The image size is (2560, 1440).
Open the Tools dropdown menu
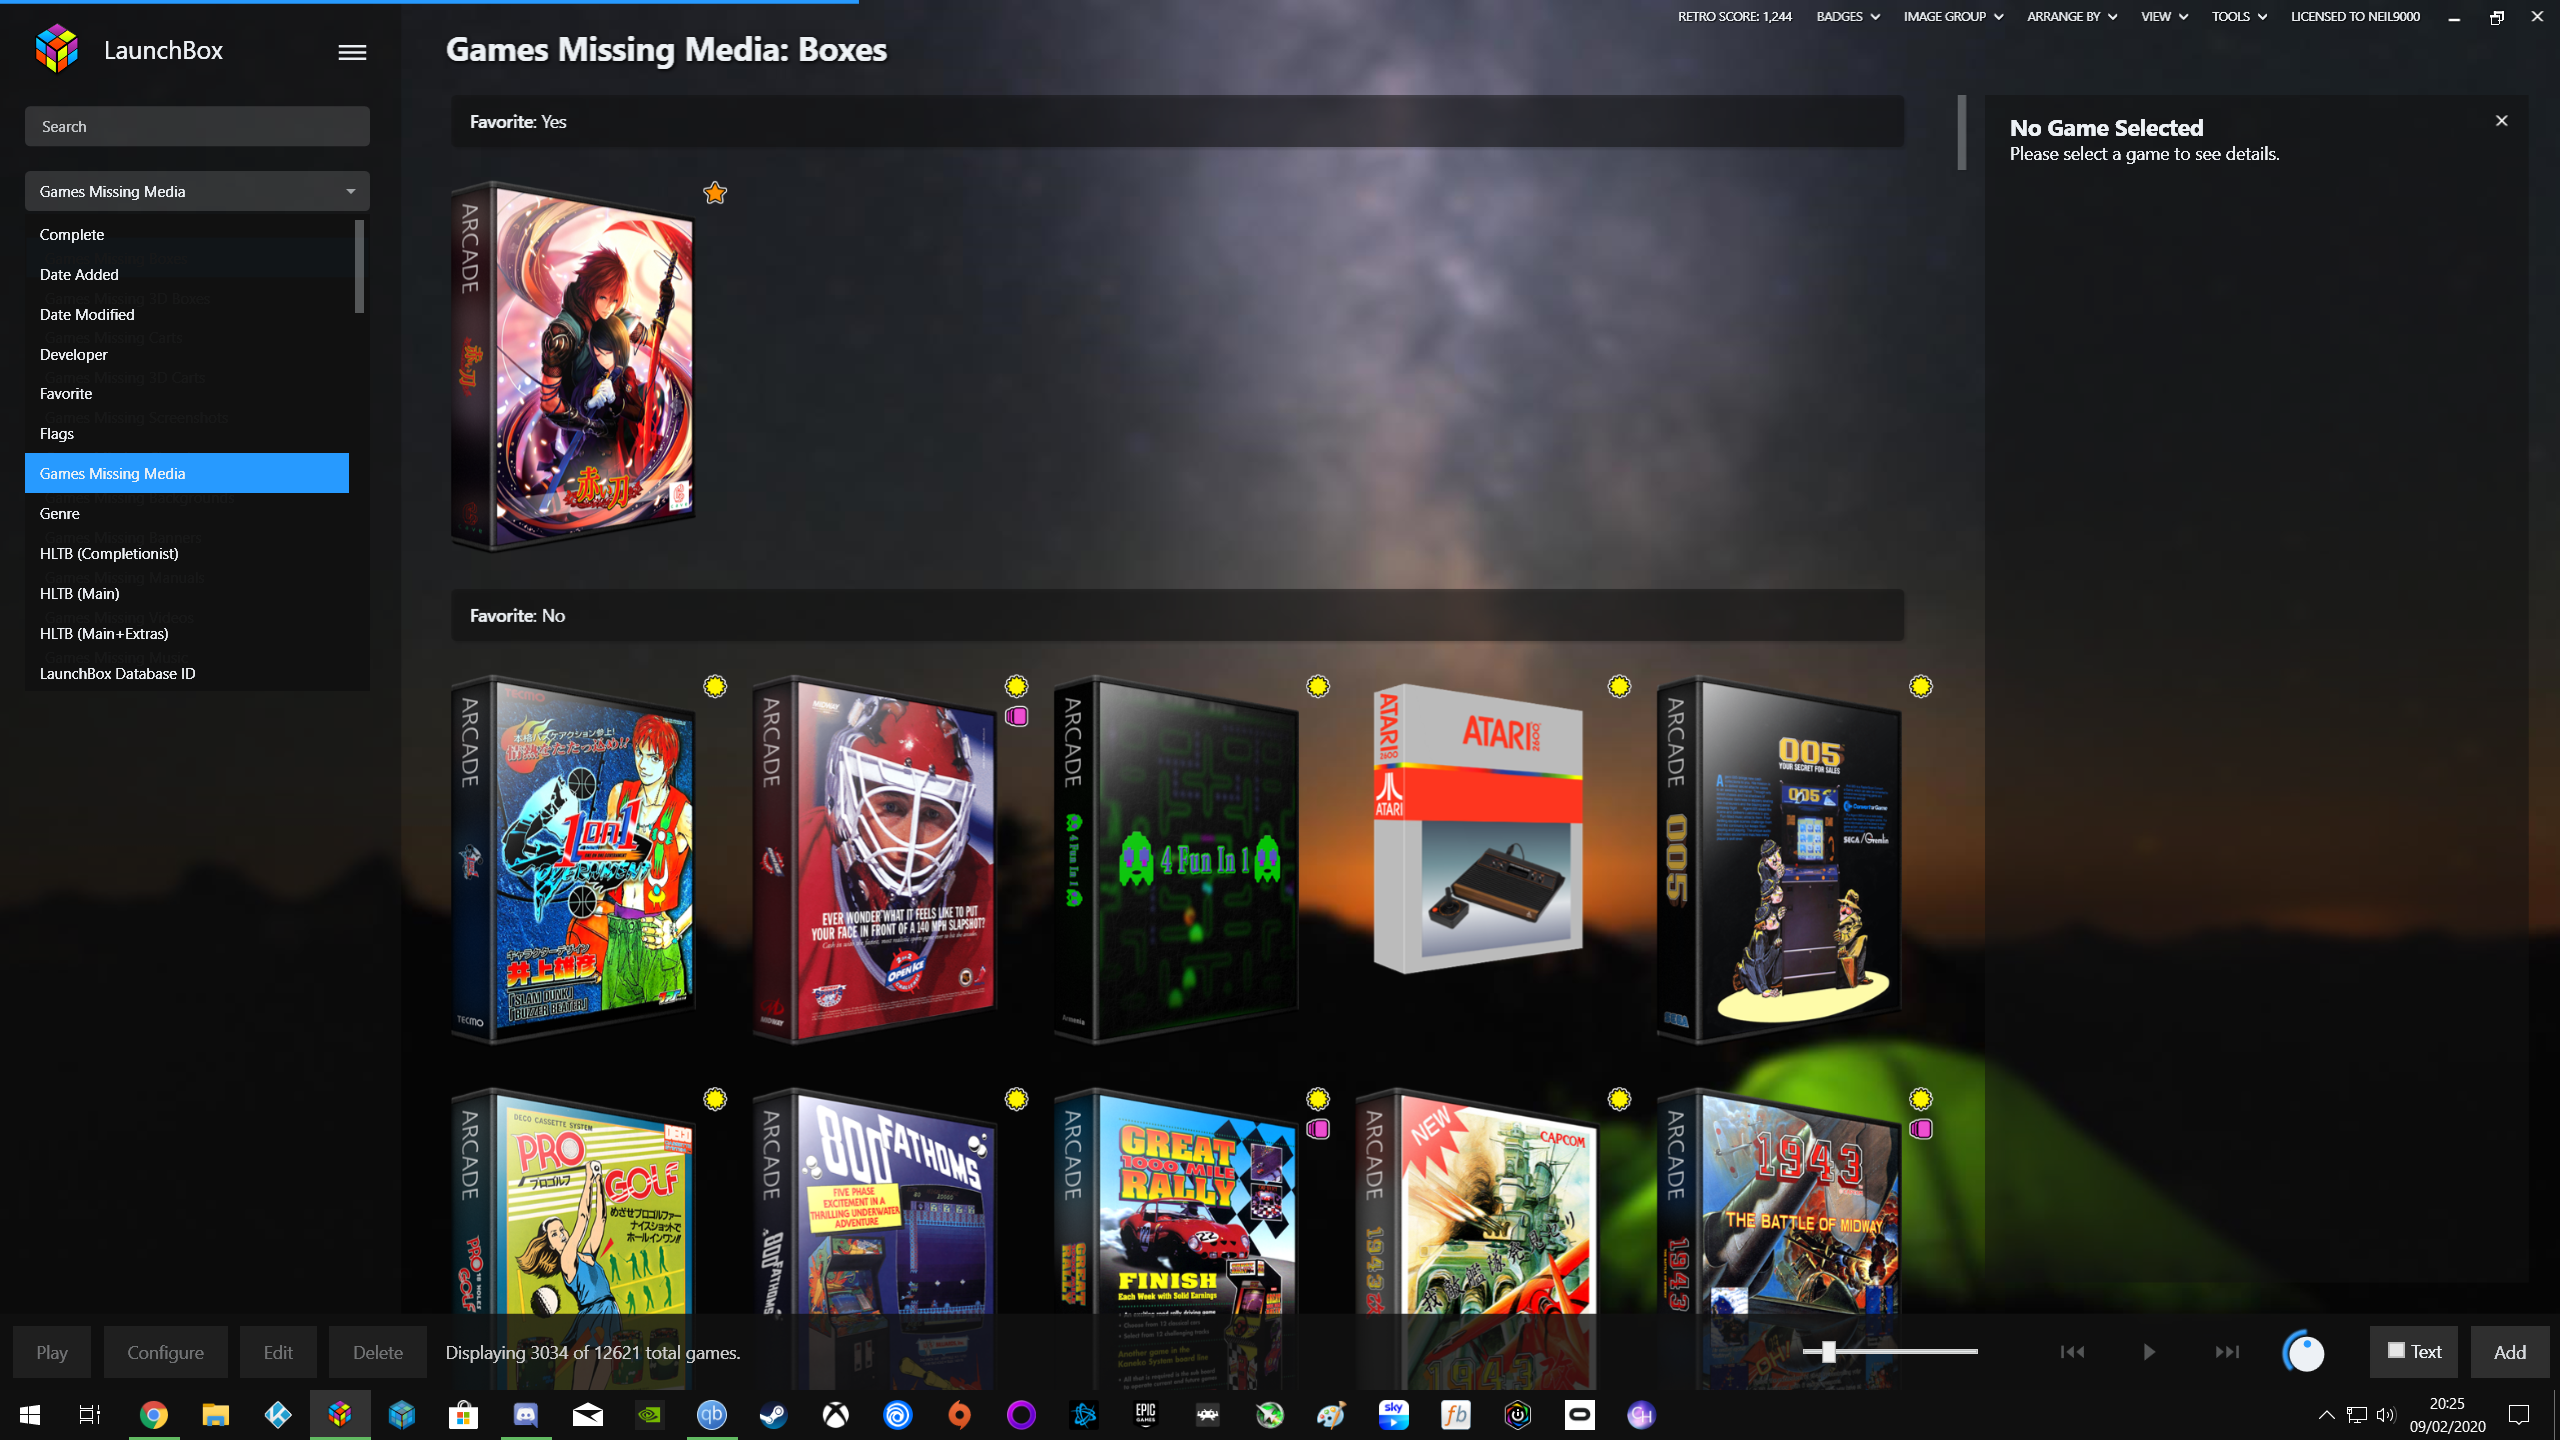coord(2239,17)
